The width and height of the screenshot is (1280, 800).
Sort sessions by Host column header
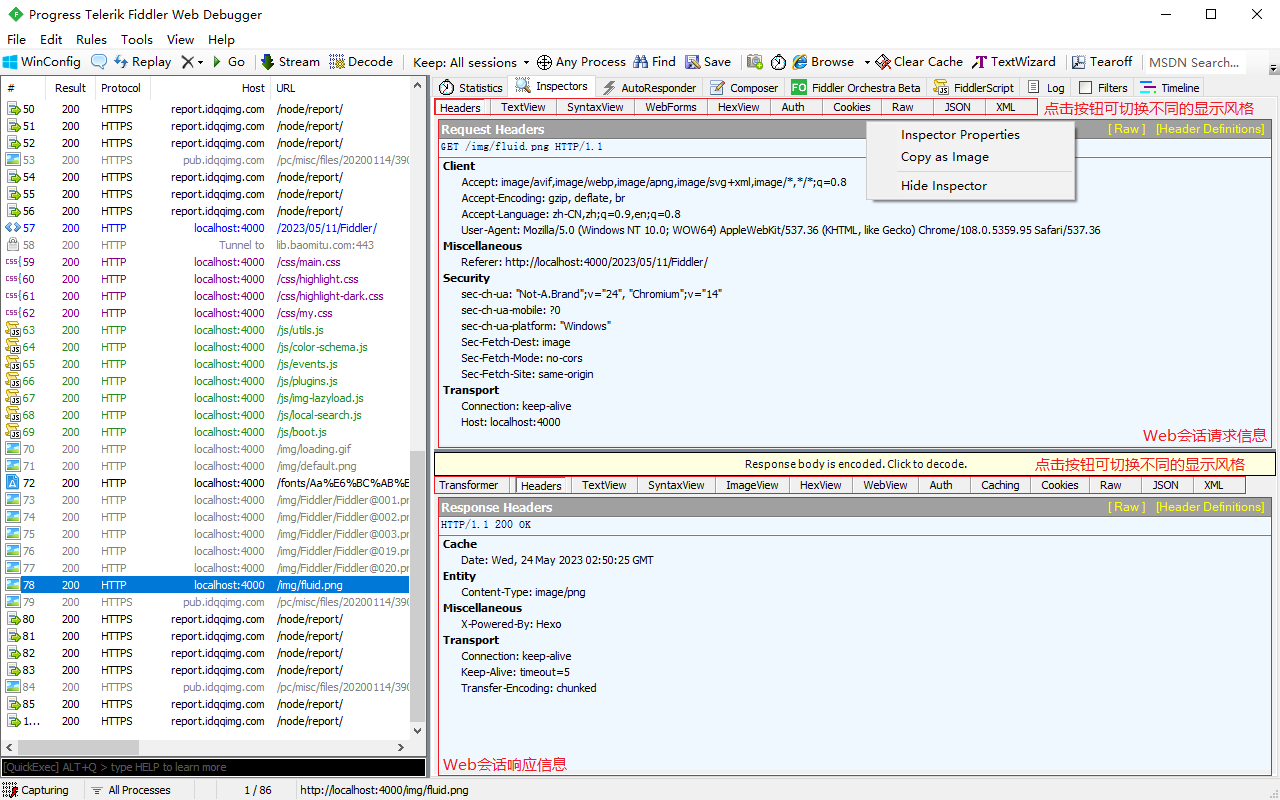(x=210, y=88)
